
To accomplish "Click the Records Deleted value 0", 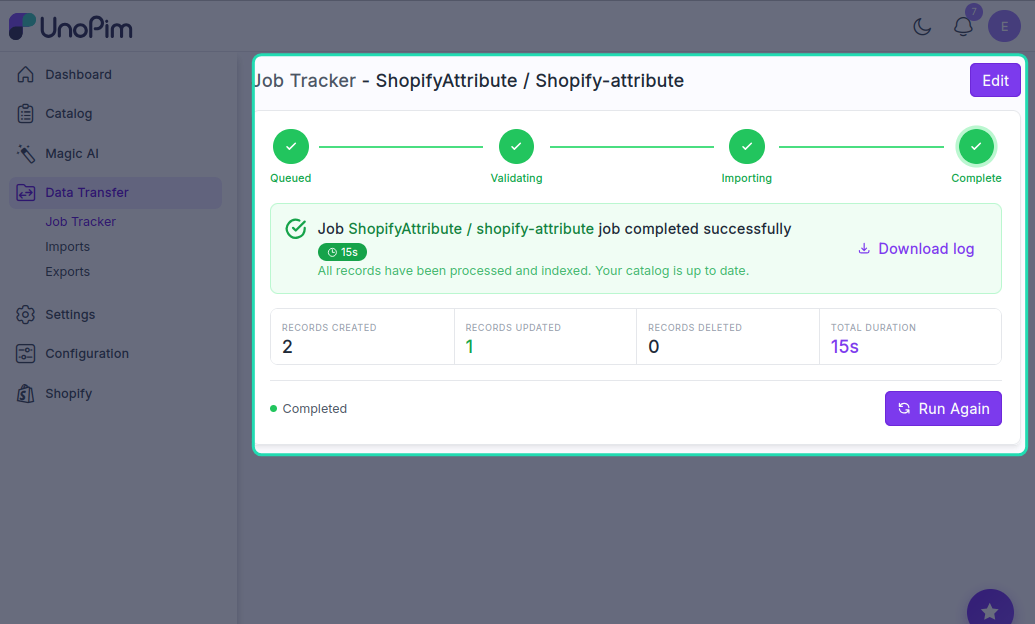I will point(653,347).
